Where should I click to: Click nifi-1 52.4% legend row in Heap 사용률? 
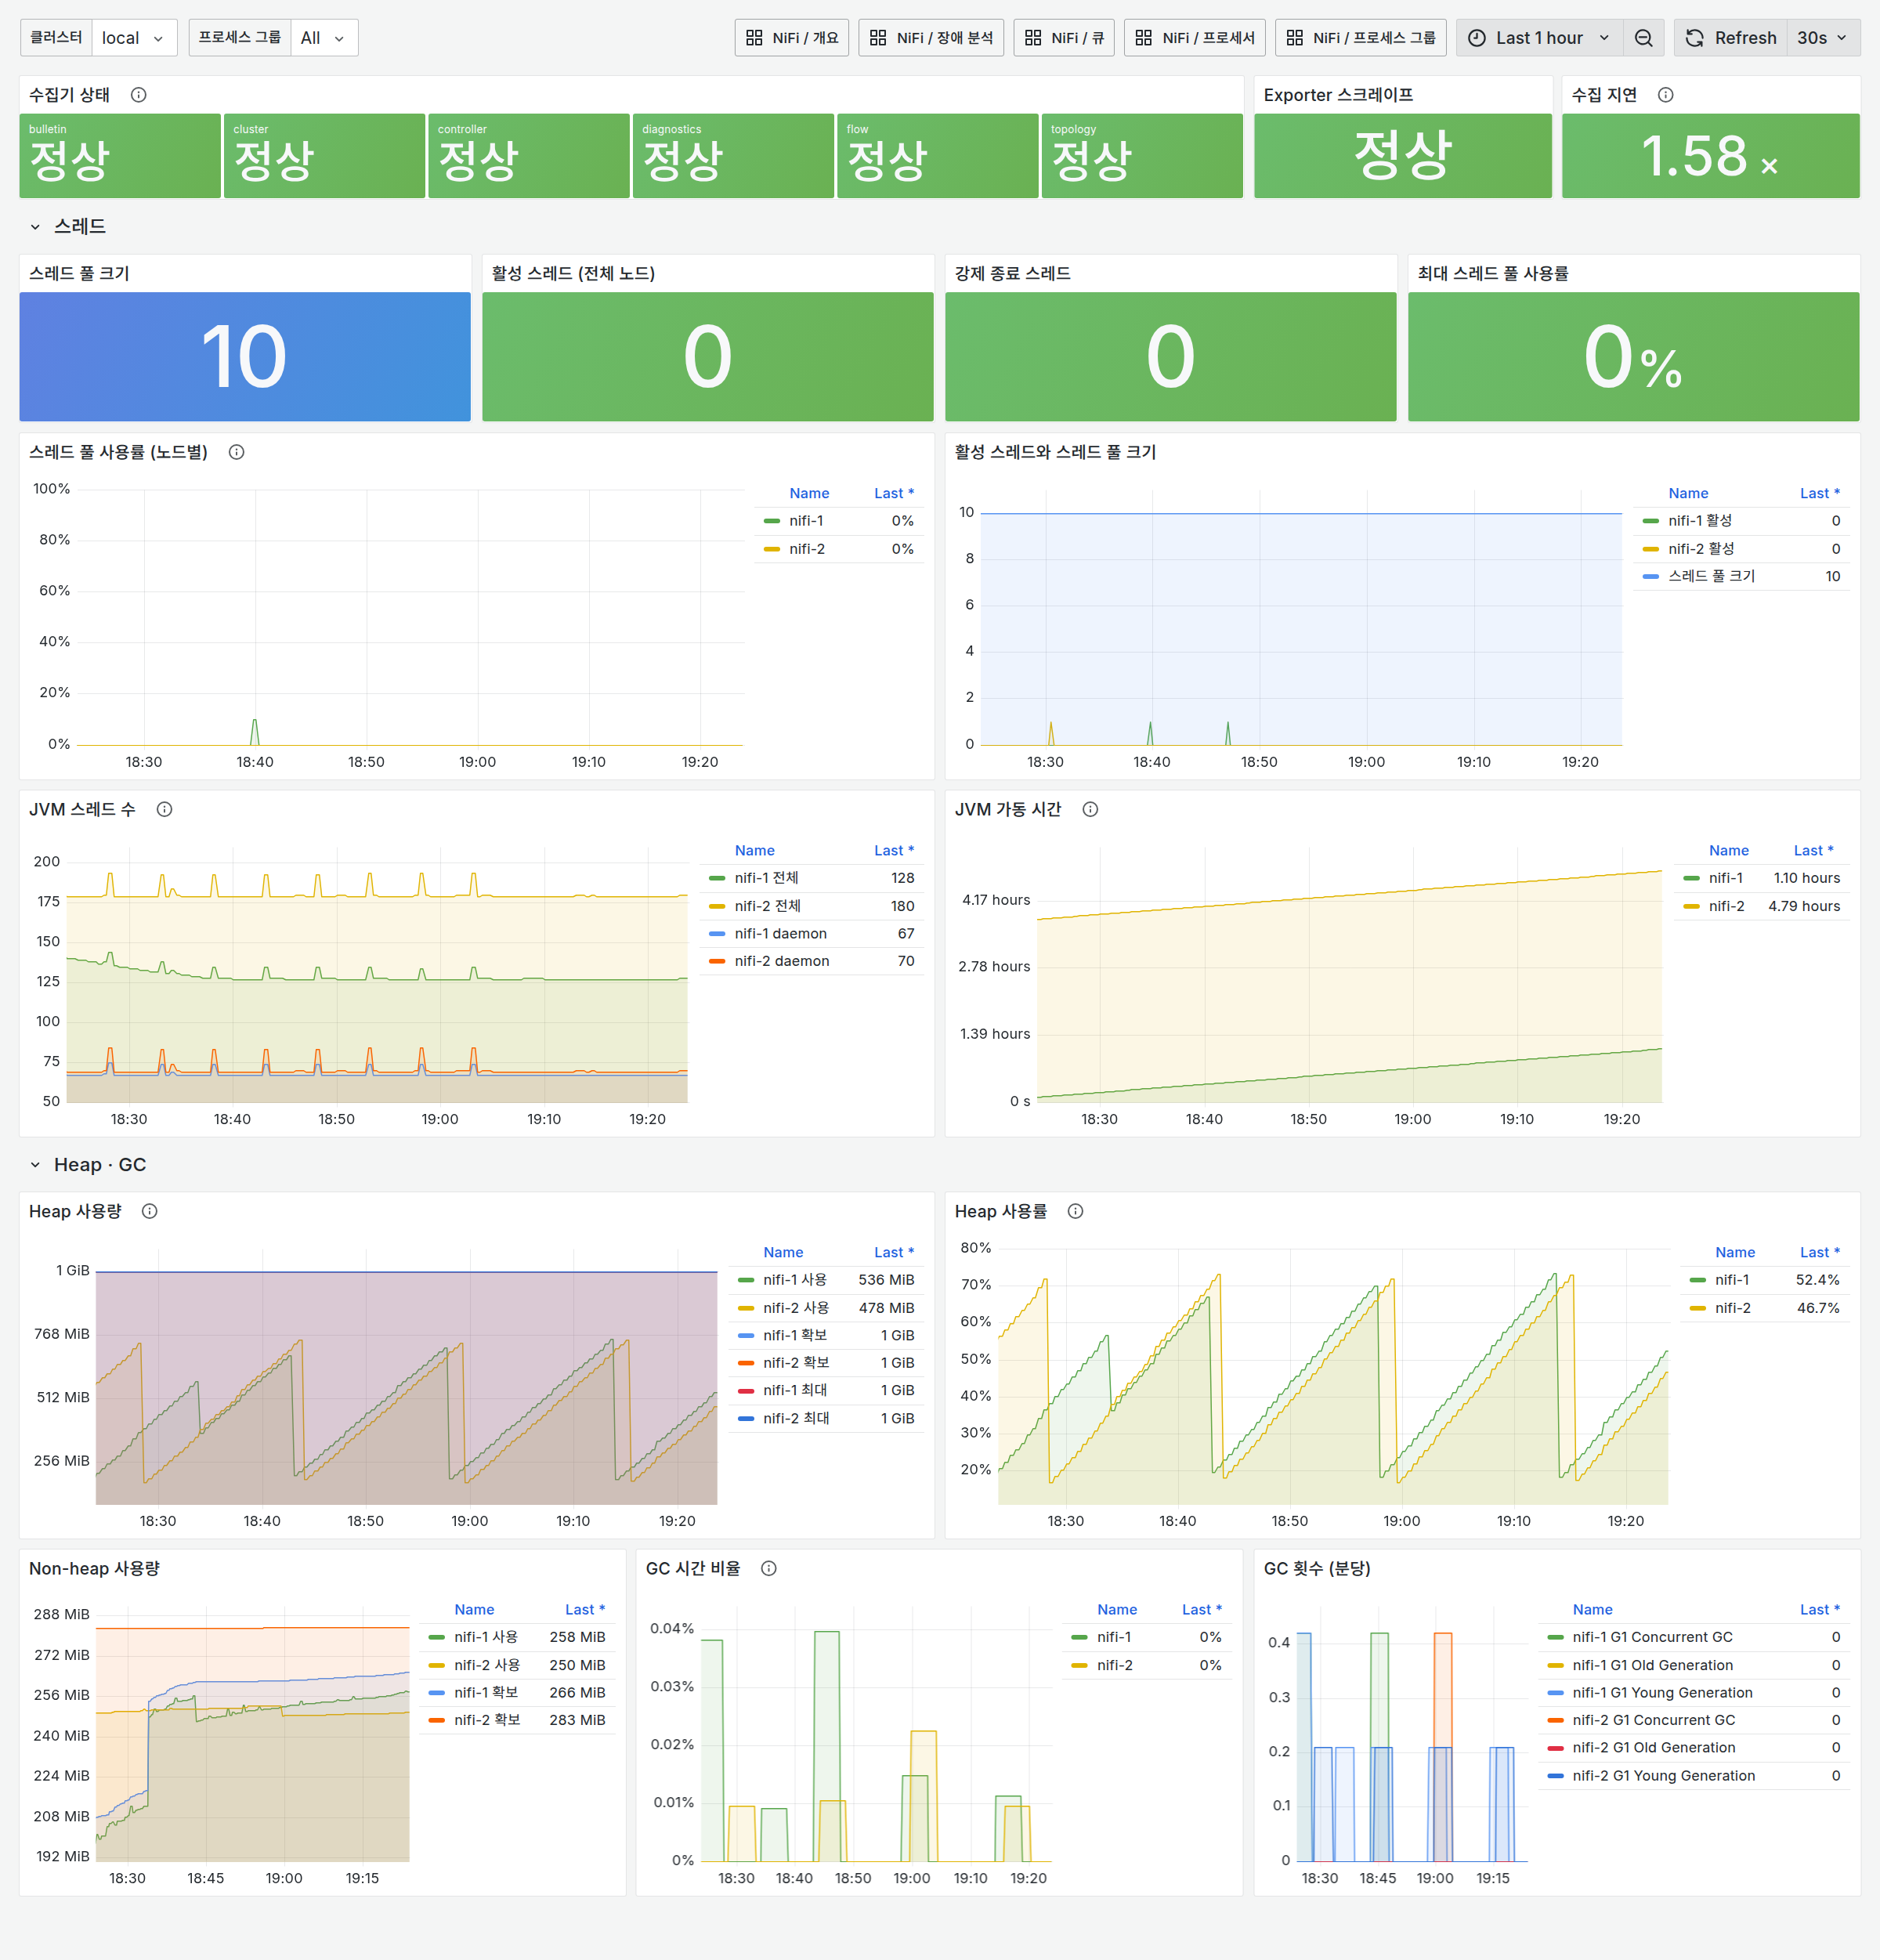(x=1765, y=1280)
